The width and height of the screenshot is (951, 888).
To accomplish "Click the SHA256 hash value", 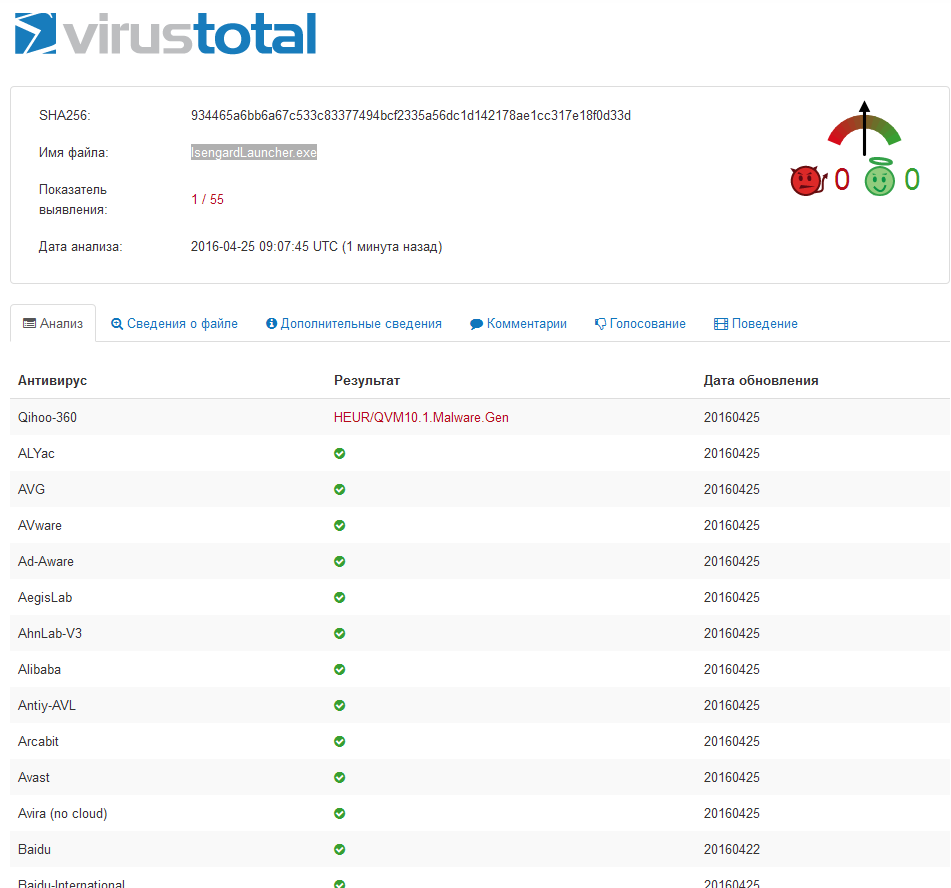I will click(411, 115).
